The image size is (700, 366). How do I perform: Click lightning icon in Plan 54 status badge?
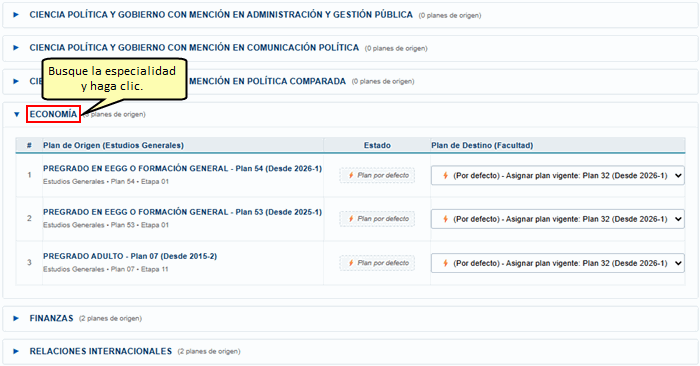351,175
